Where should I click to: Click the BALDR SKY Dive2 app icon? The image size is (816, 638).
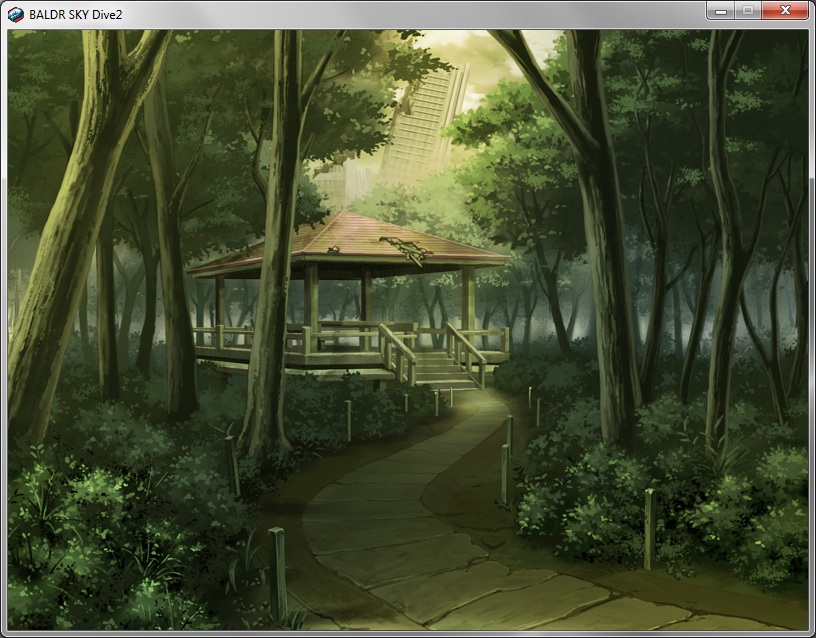(x=16, y=15)
